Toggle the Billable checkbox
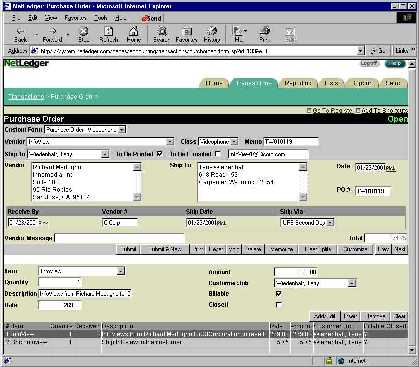This screenshot has width=419, height=367. coord(279,294)
